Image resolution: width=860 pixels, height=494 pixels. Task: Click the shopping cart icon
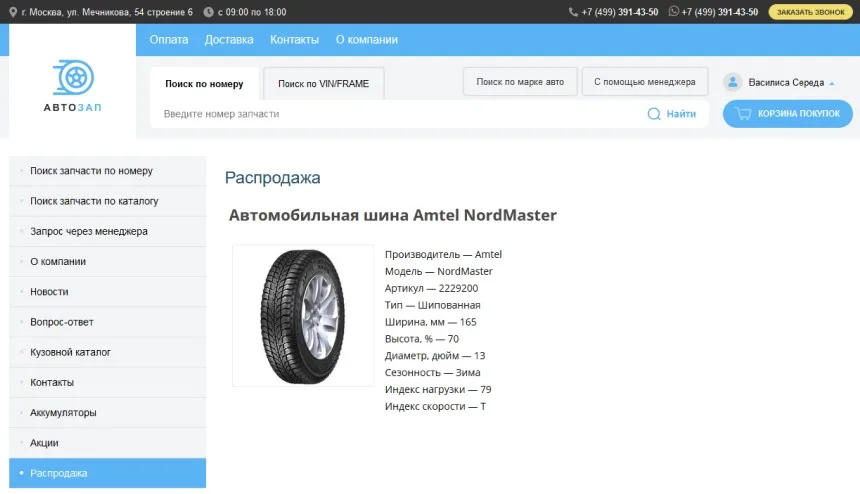743,113
